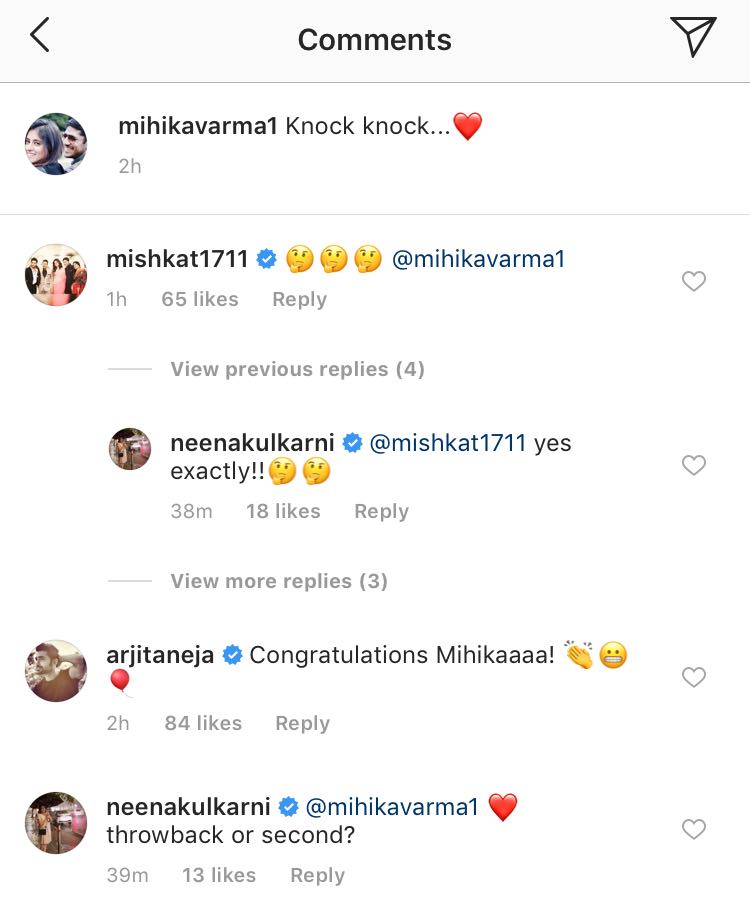Click arjitaneja's blue verified badge
750x914 pixels.
click(x=232, y=654)
